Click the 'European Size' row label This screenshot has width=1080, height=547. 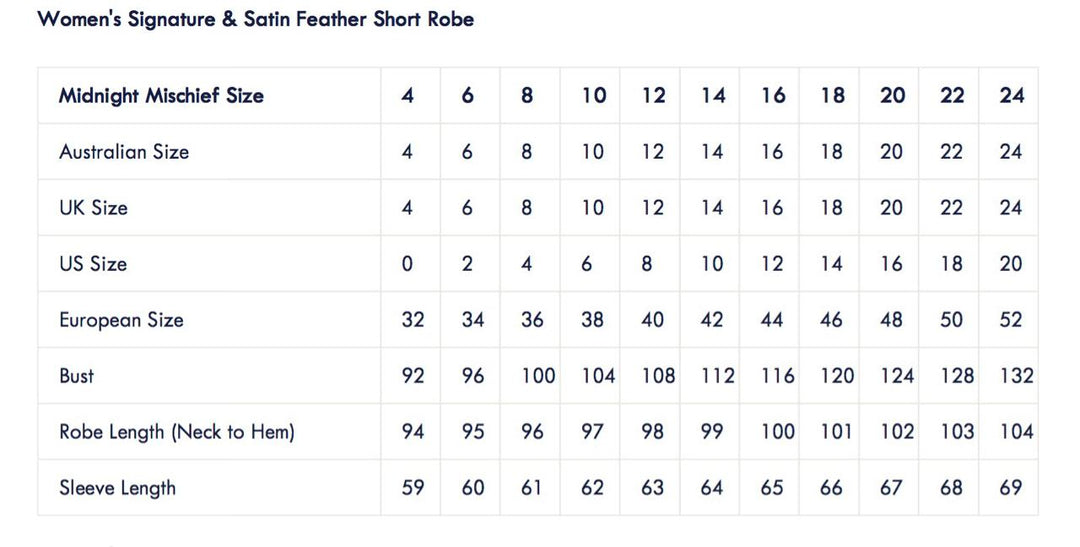(121, 320)
